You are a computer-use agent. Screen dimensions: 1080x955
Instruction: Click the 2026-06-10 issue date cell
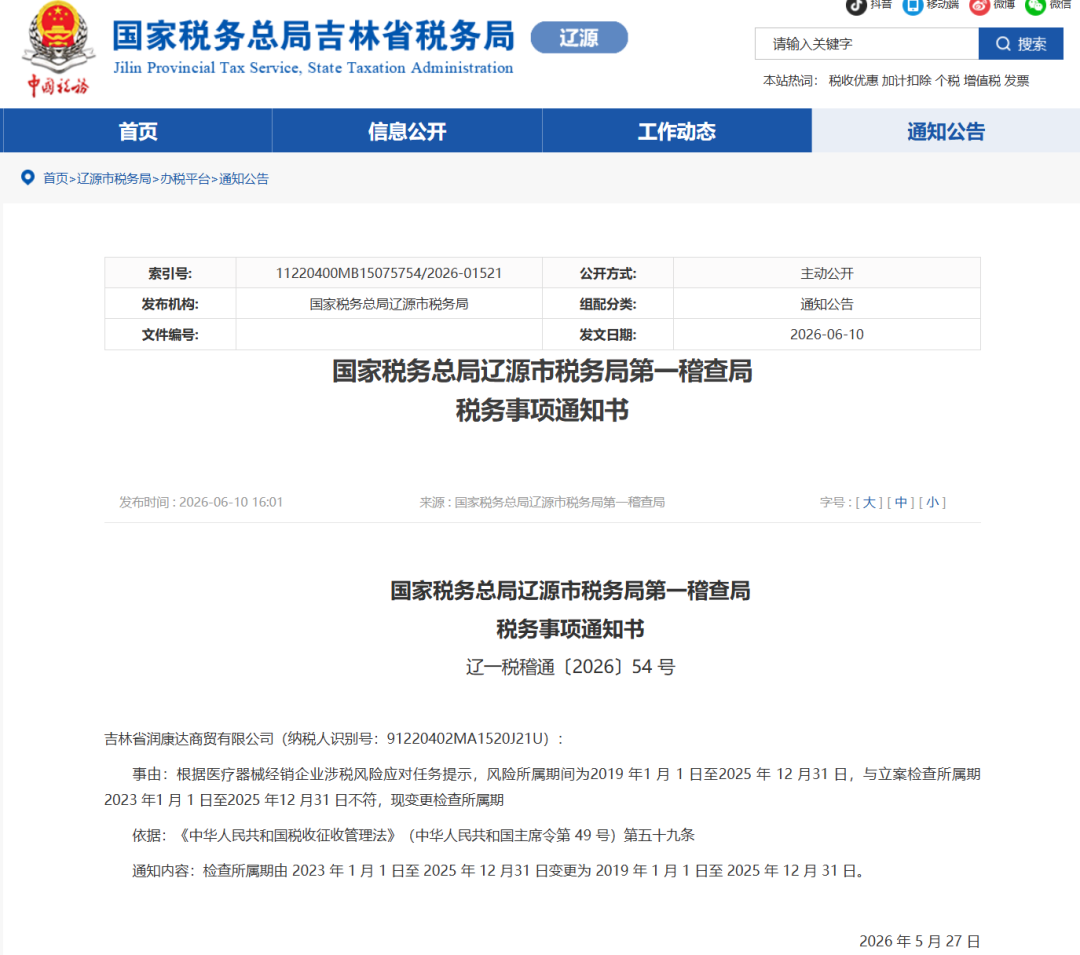[827, 335]
